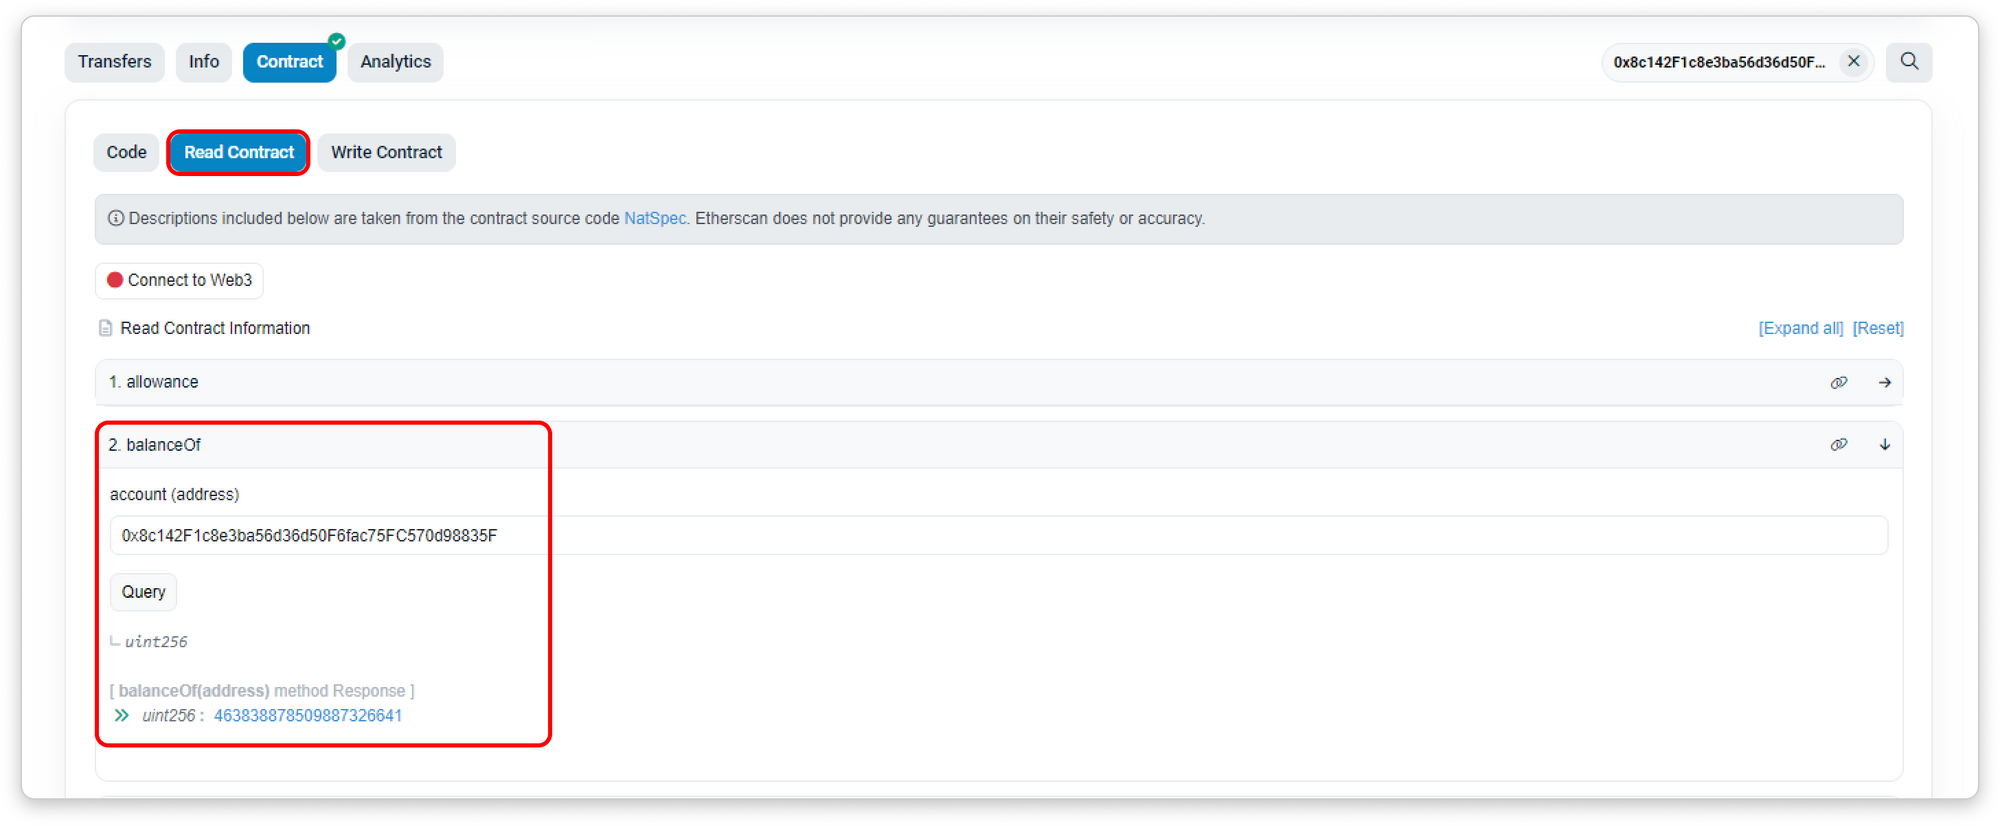2000x826 pixels.
Task: Select the Code sub-tab
Action: (127, 153)
